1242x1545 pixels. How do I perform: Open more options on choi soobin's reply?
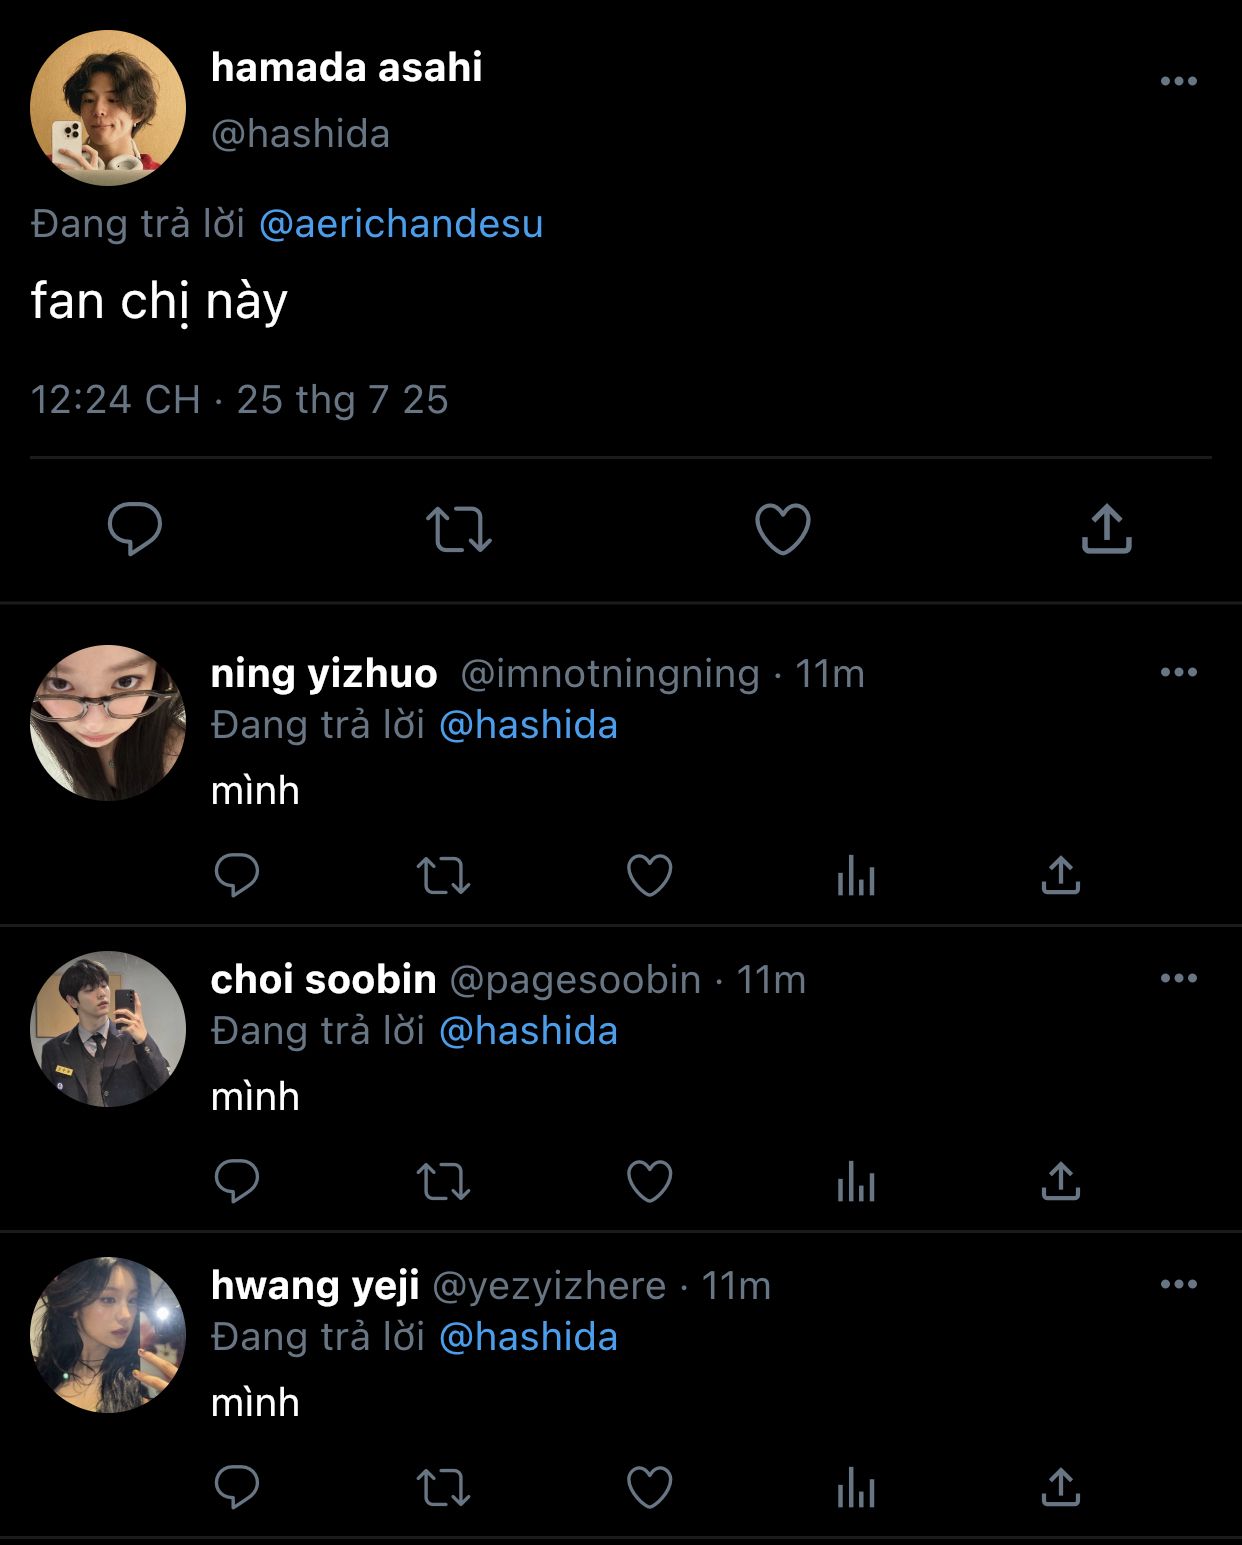coord(1178,979)
